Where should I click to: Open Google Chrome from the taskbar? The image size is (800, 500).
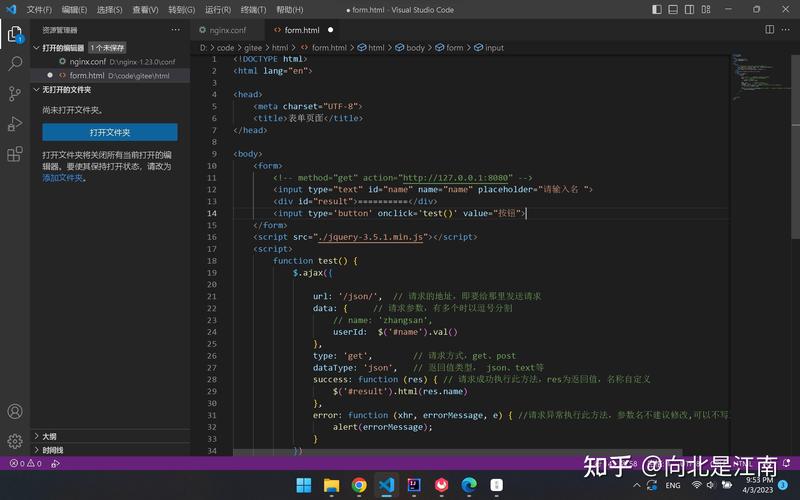[x=359, y=486]
